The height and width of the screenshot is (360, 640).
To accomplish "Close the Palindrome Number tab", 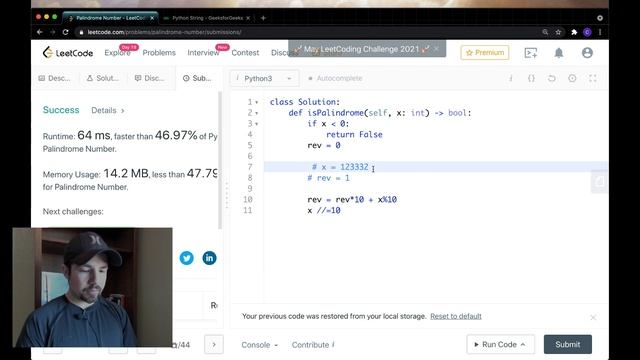I will 152,18.
